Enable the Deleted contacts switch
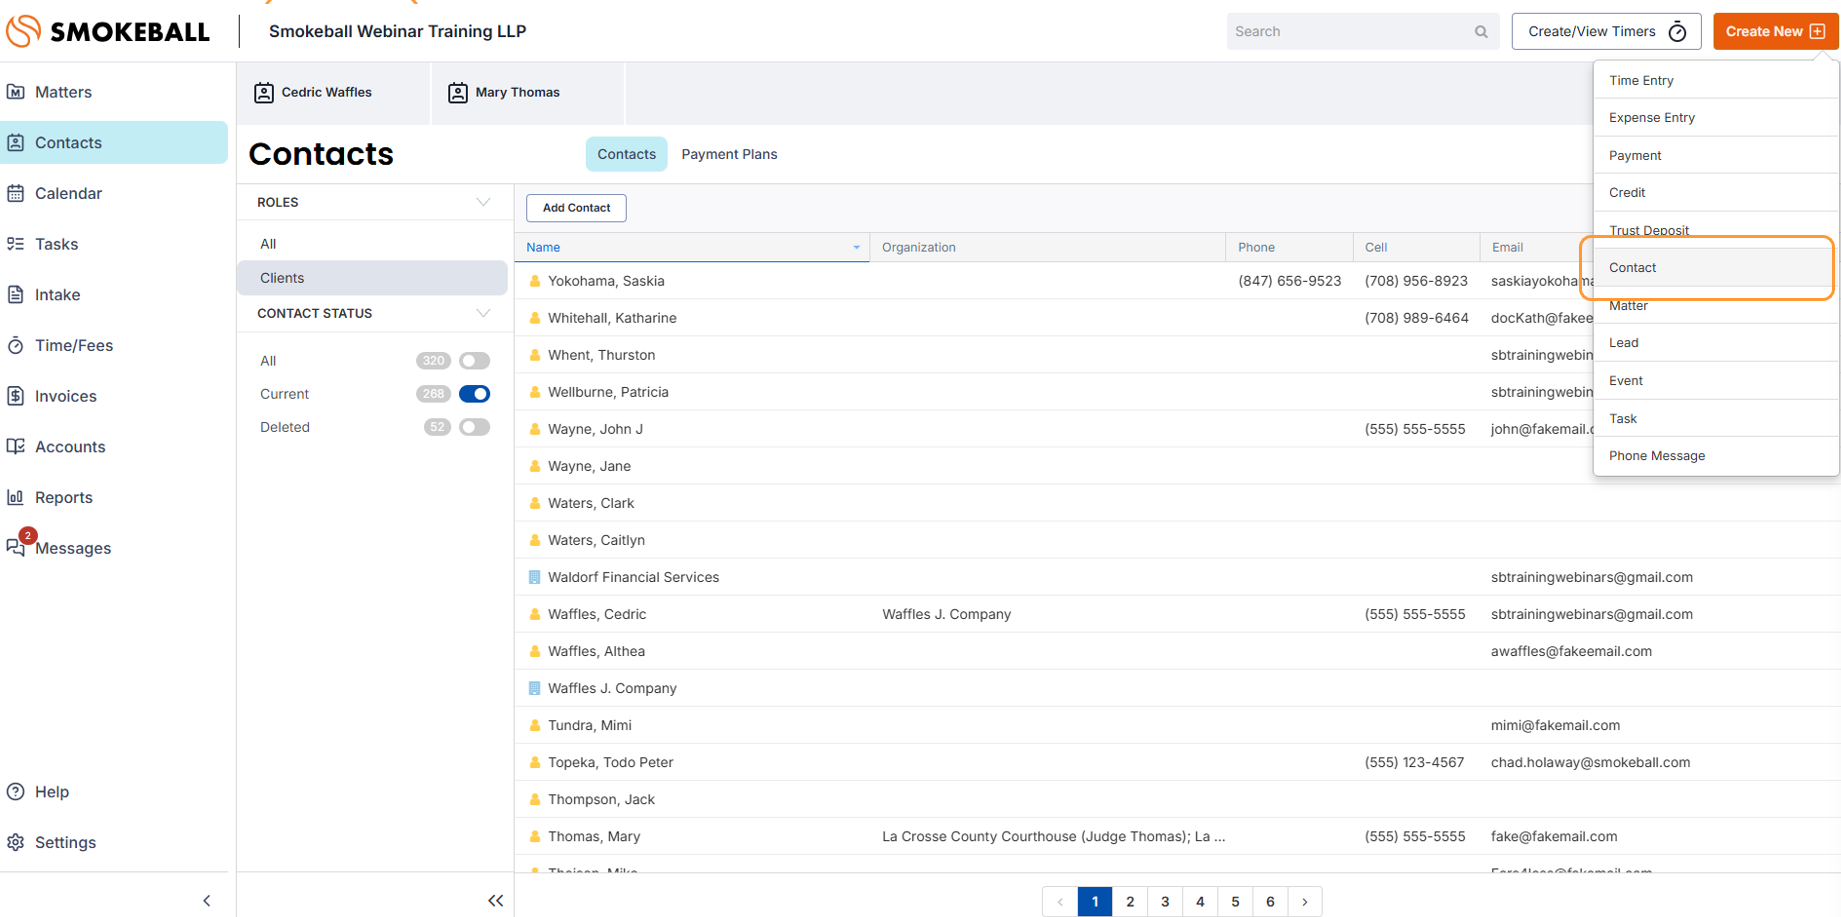Image resolution: width=1841 pixels, height=917 pixels. click(474, 427)
